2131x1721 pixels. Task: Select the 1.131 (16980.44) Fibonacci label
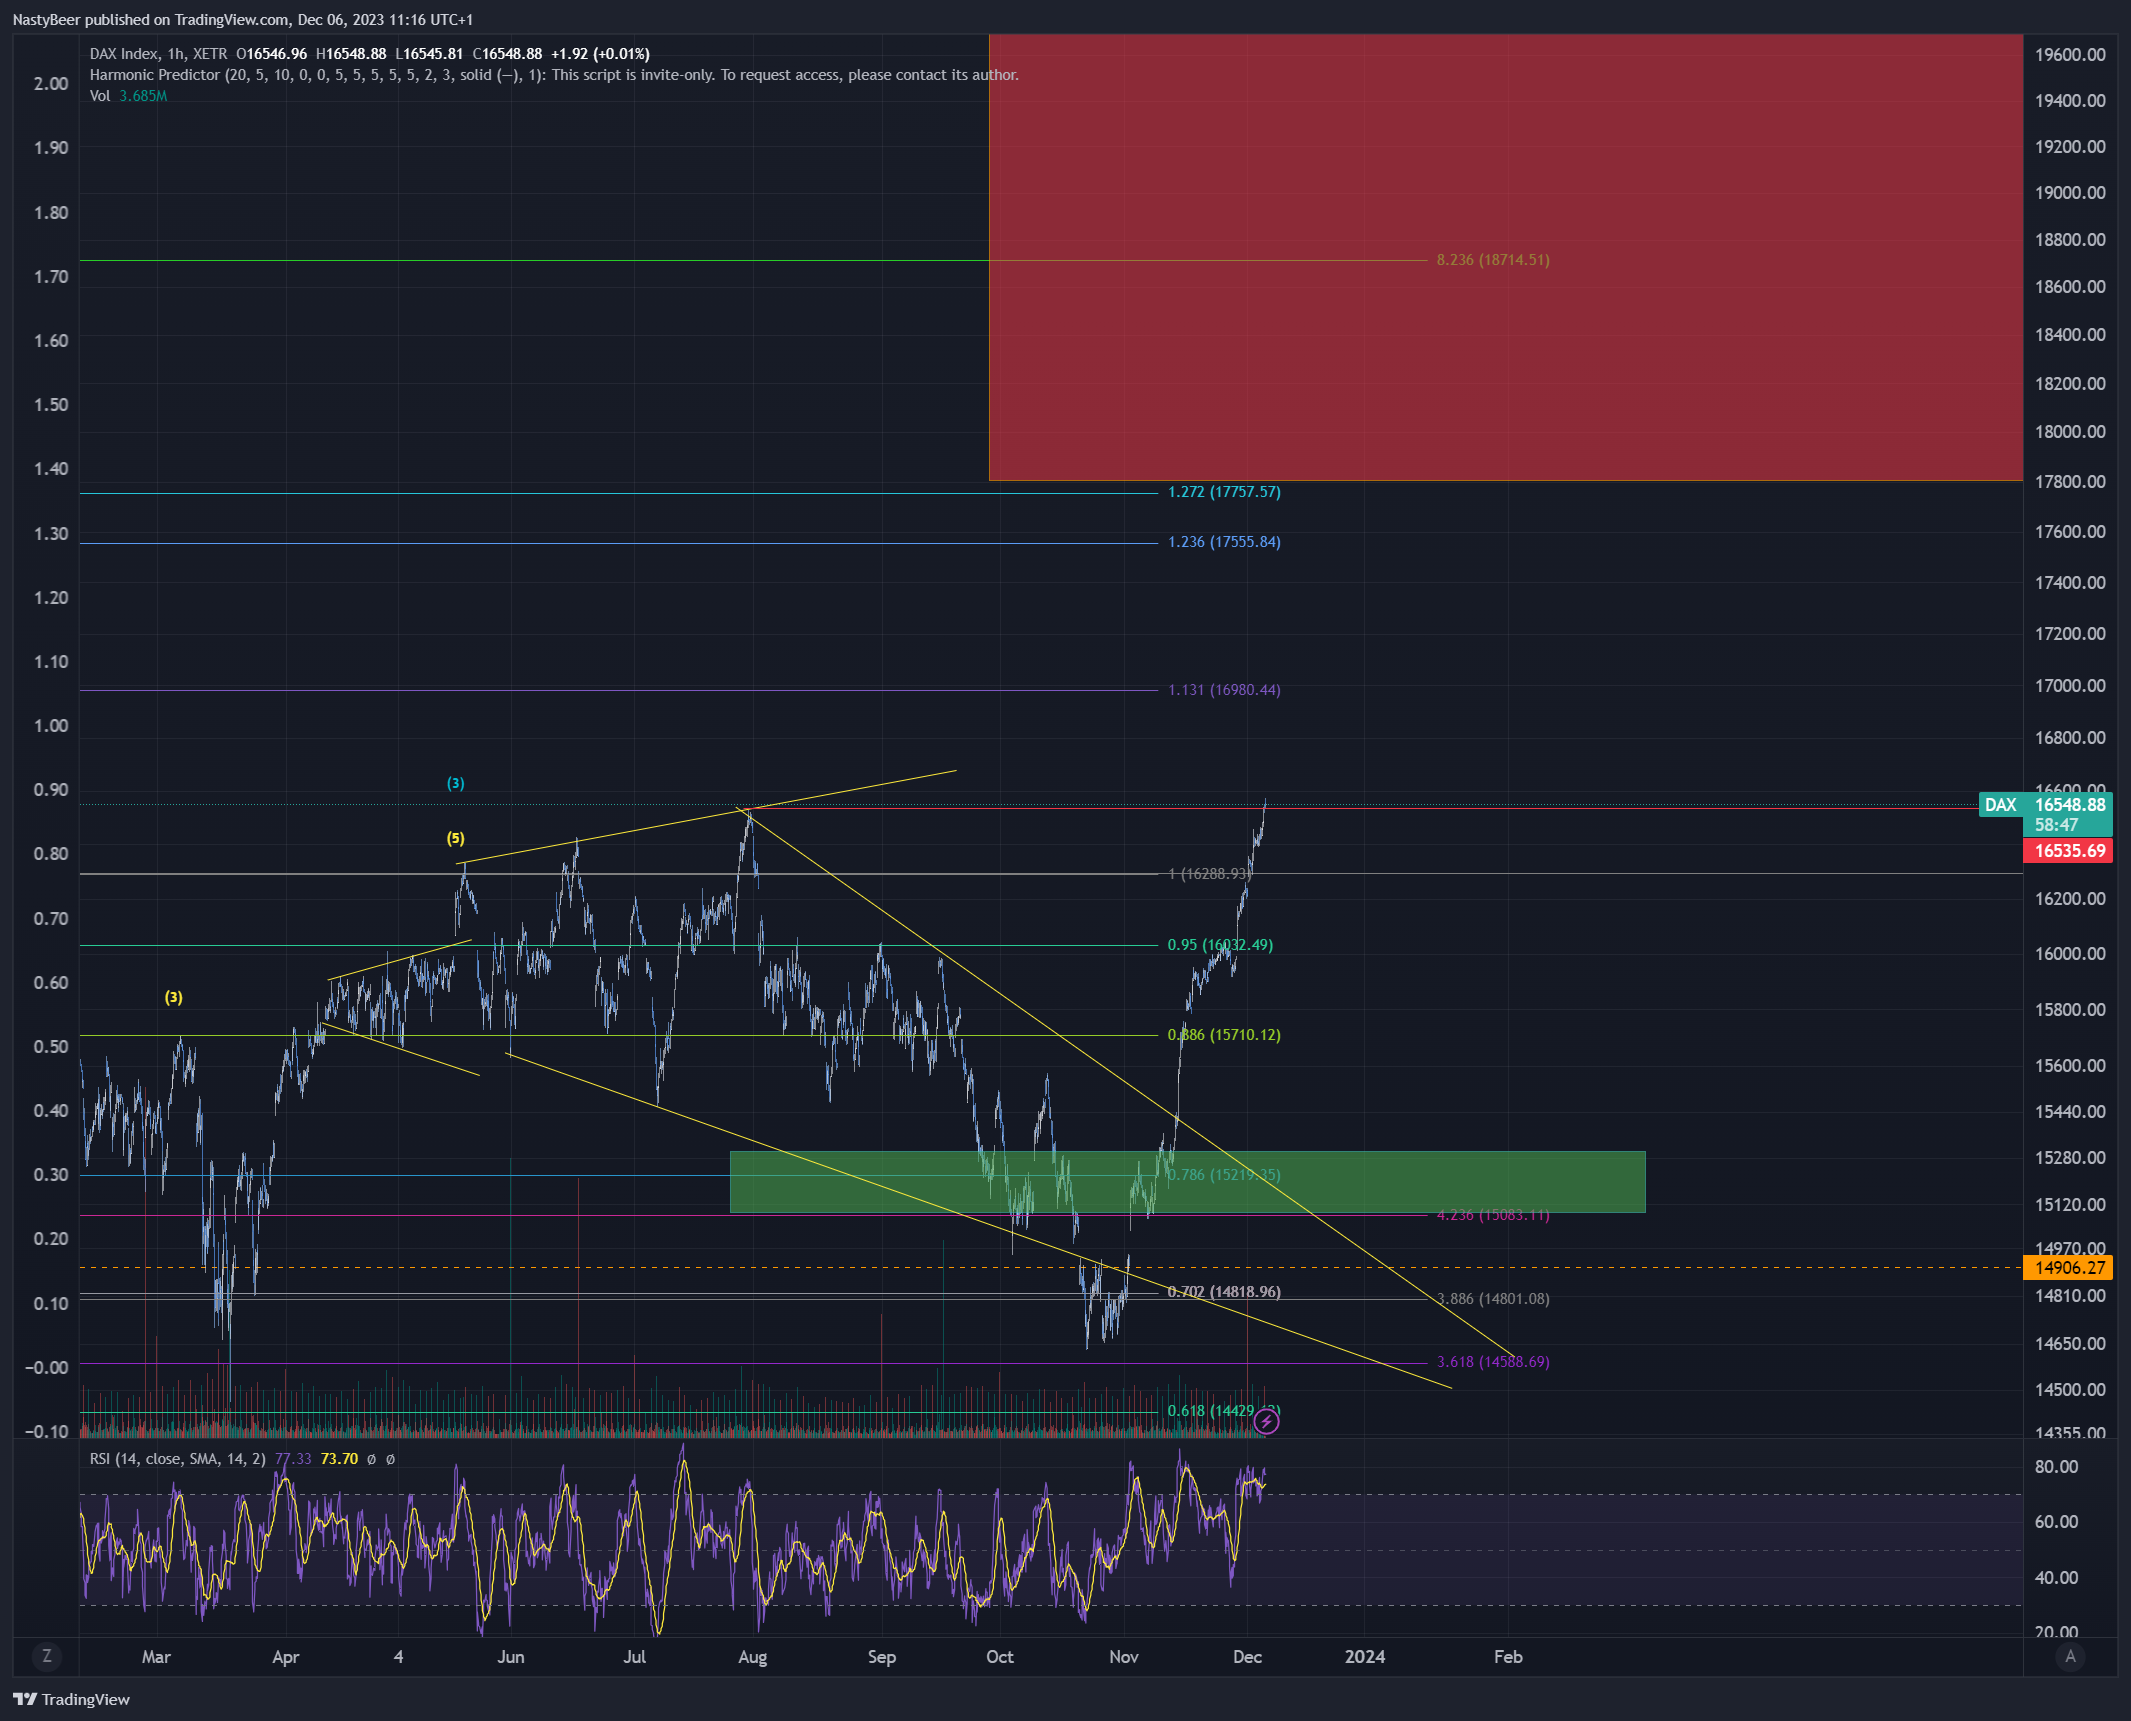tap(1224, 690)
